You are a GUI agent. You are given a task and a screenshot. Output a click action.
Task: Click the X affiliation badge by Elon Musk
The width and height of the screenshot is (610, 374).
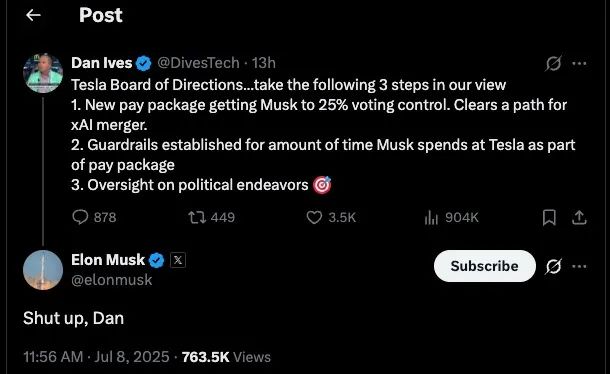(x=178, y=260)
